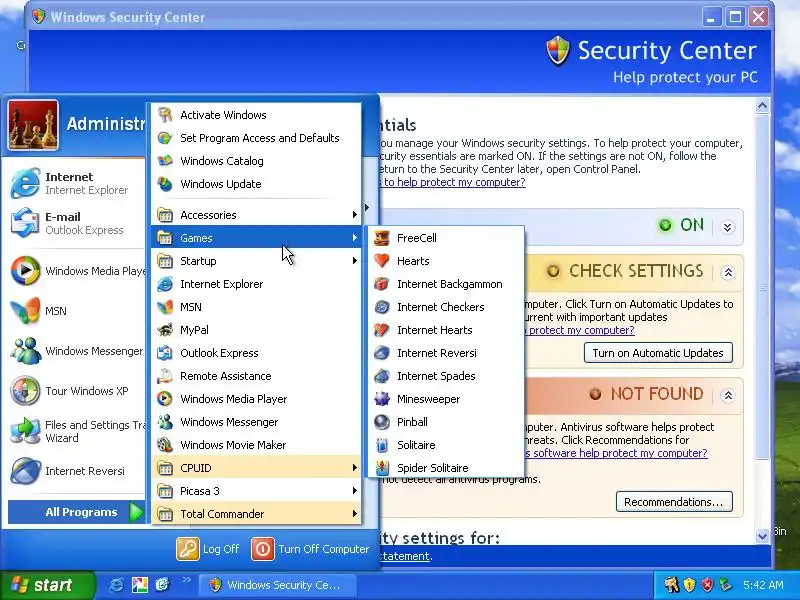Open Remote Assistance
The image size is (800, 600).
point(256,376)
